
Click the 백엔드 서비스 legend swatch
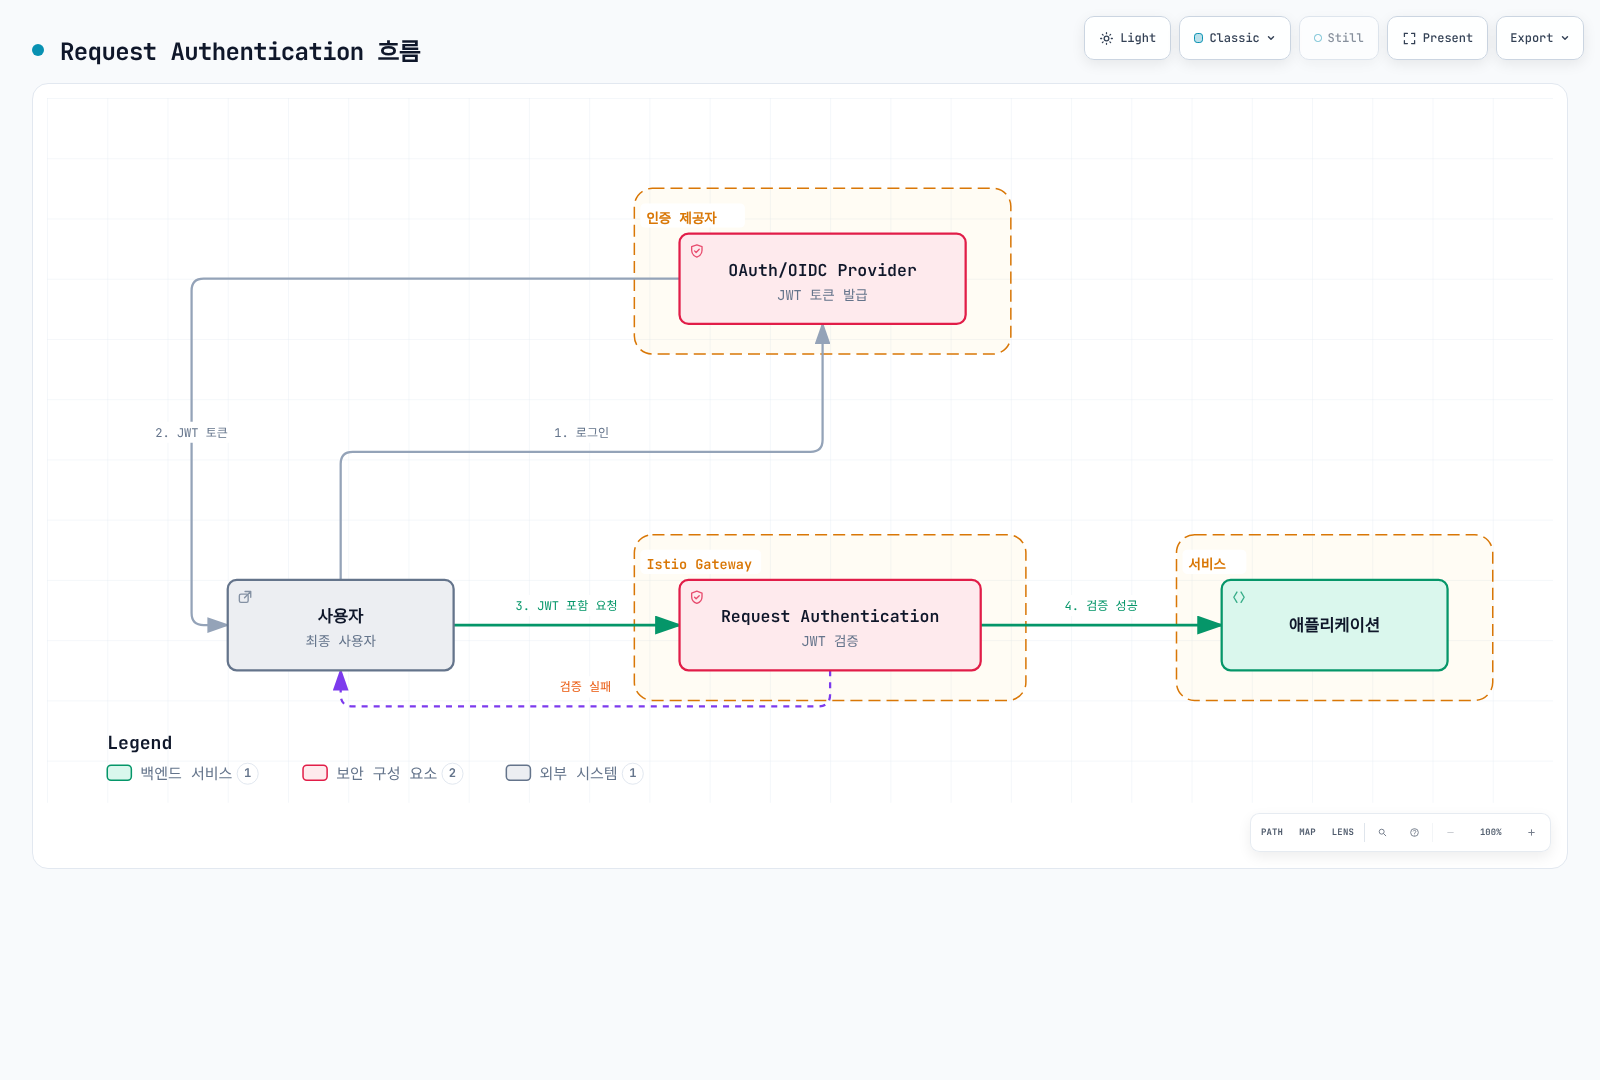[120, 773]
